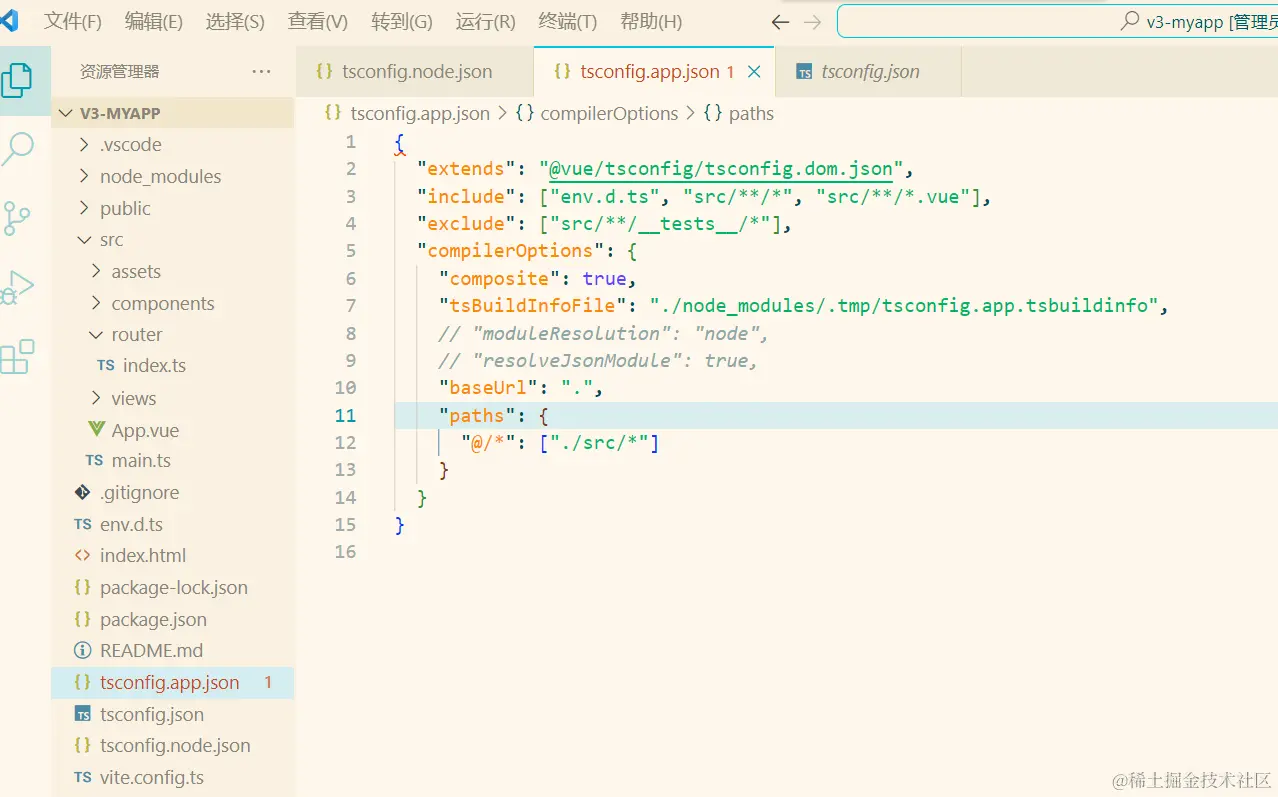The image size is (1278, 797).
Task: Click the 资源管理器 panel title
Action: [119, 71]
